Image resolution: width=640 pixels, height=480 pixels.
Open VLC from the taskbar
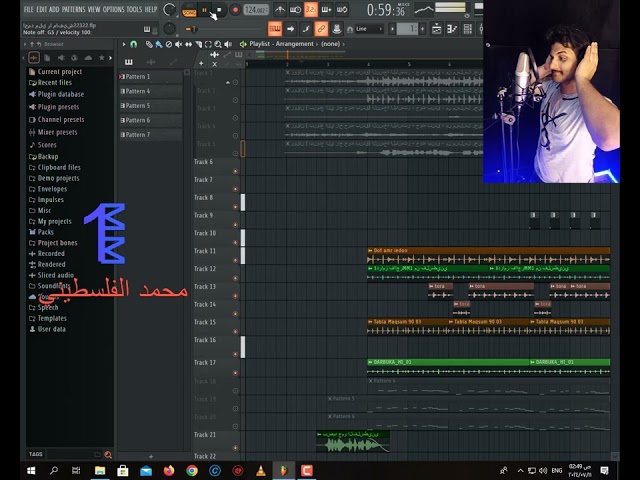pos(261,471)
